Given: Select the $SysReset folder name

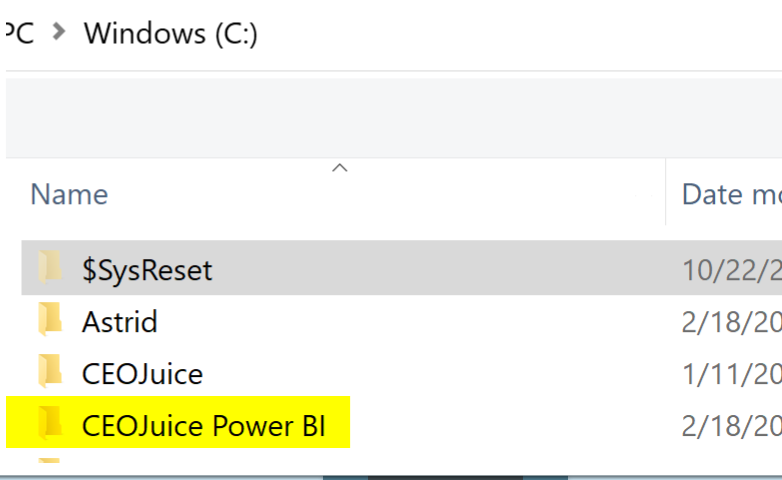Looking at the screenshot, I should [x=147, y=270].
